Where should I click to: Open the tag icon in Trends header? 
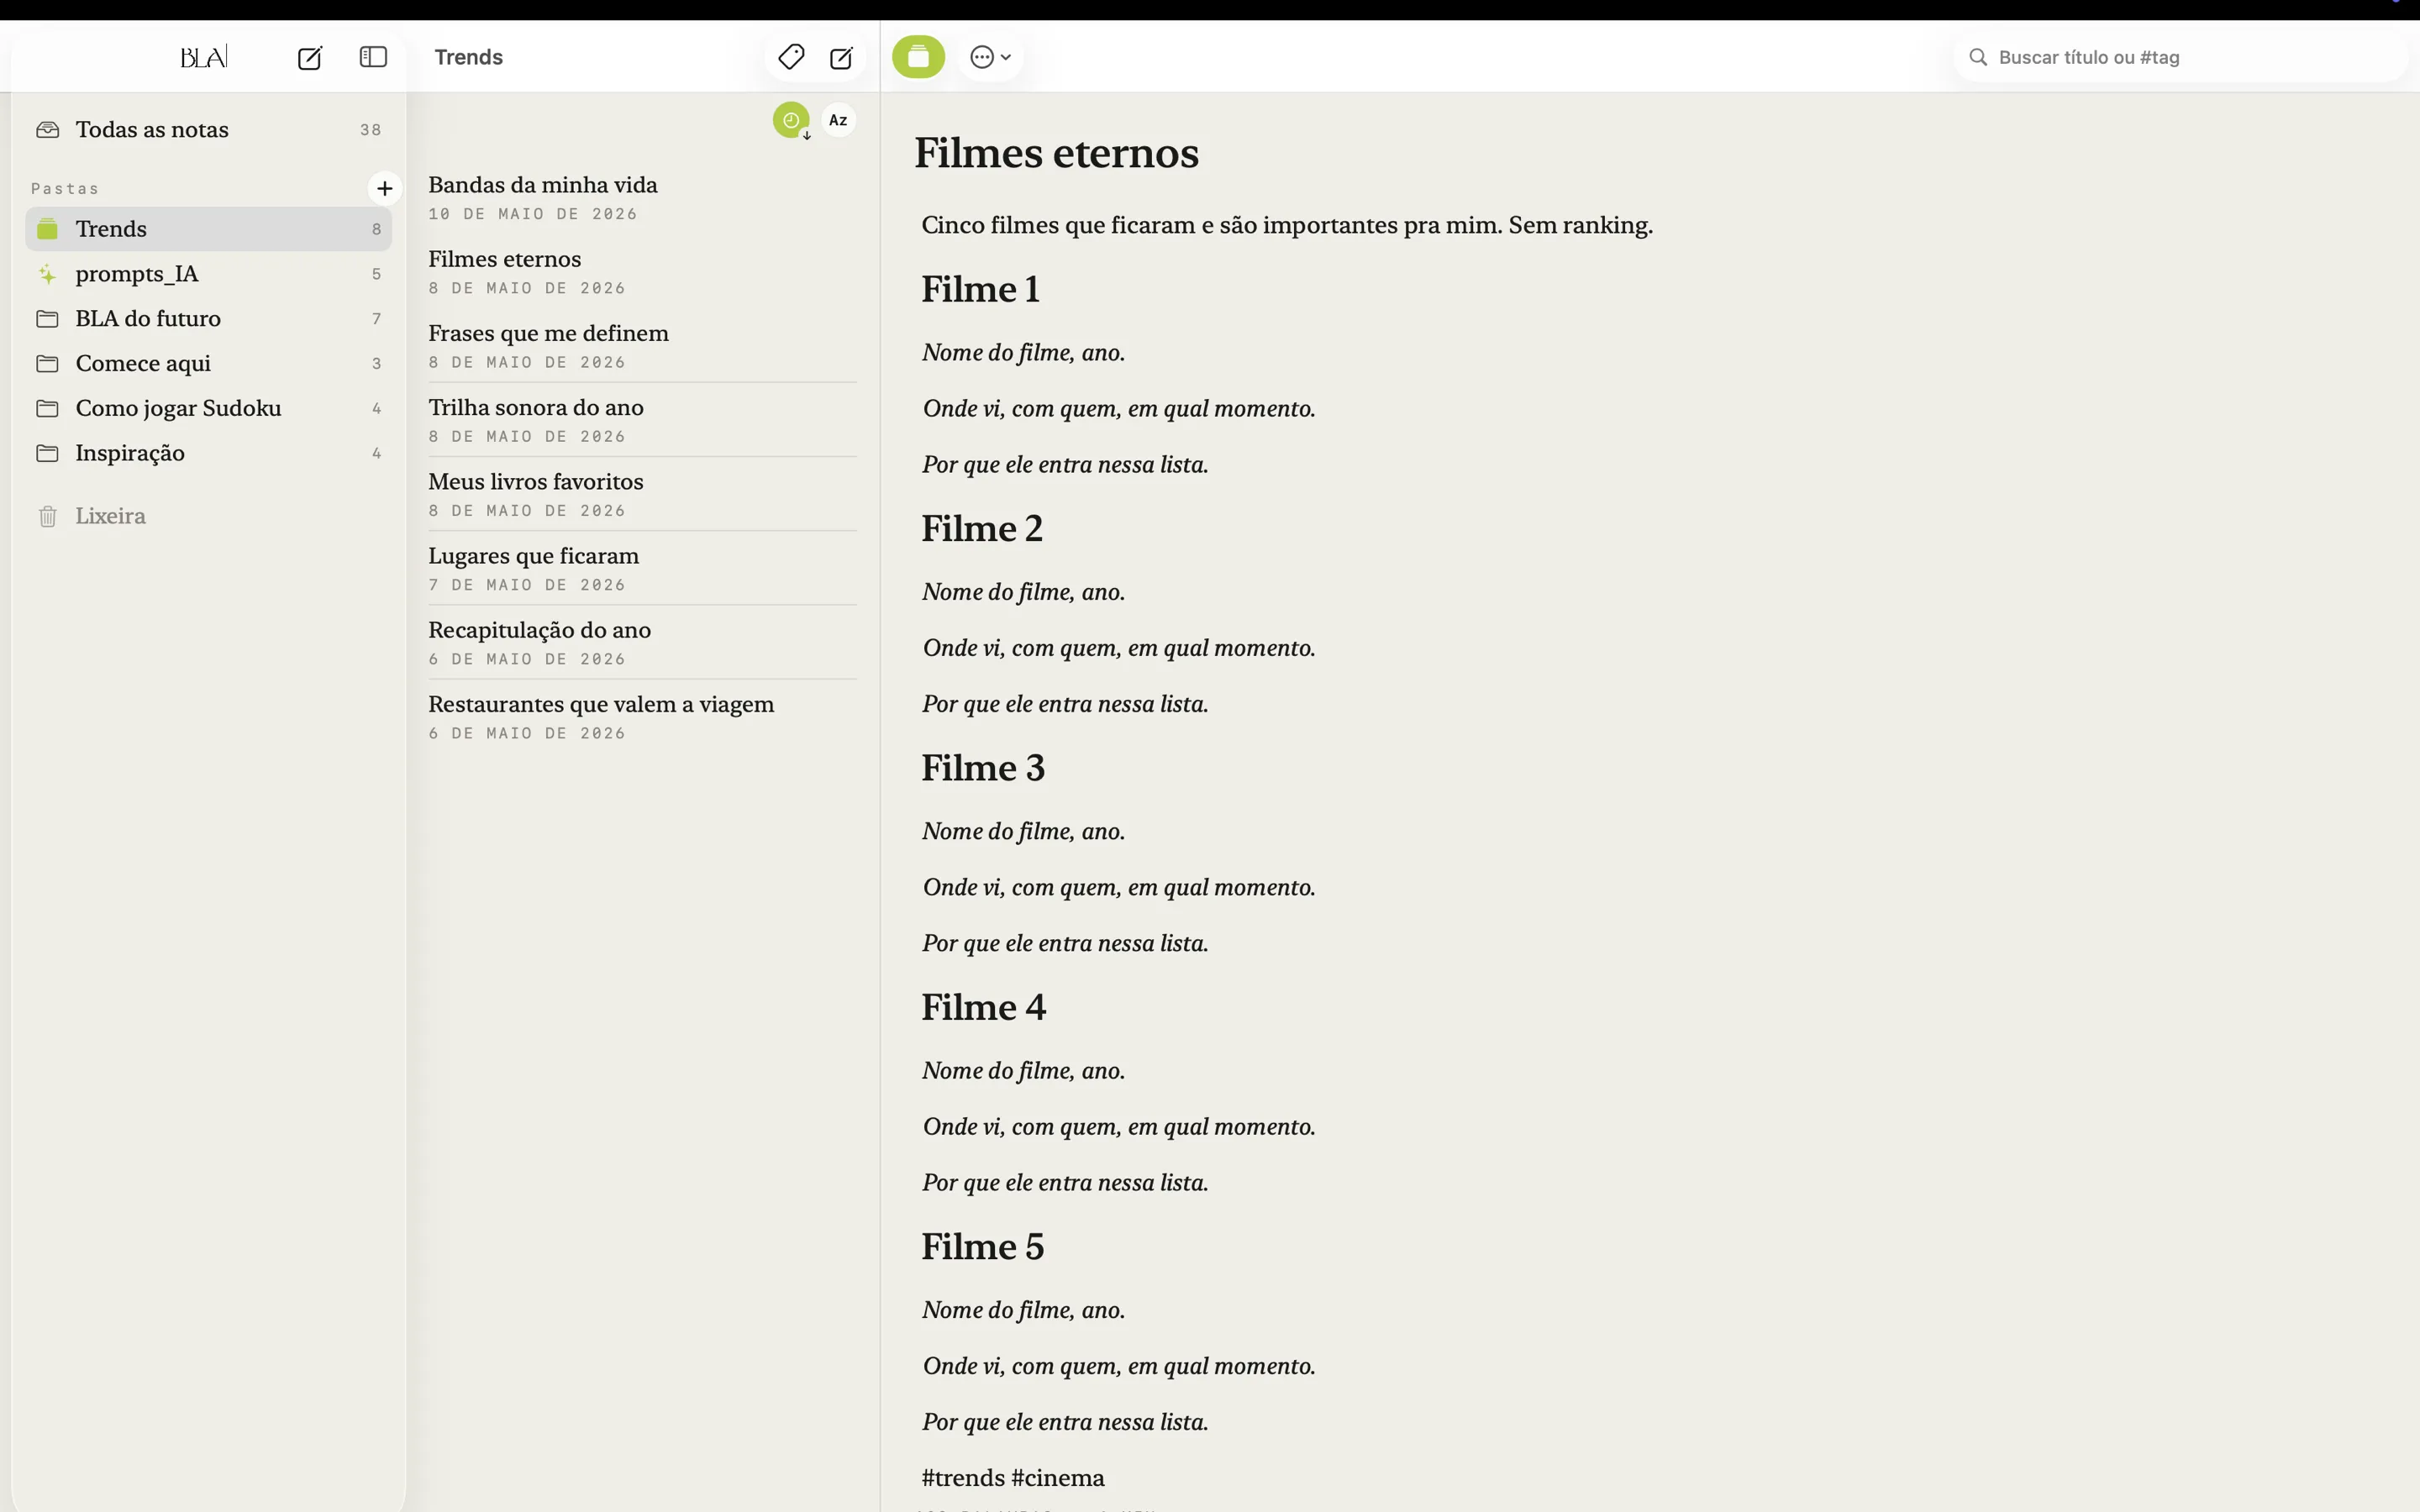791,57
